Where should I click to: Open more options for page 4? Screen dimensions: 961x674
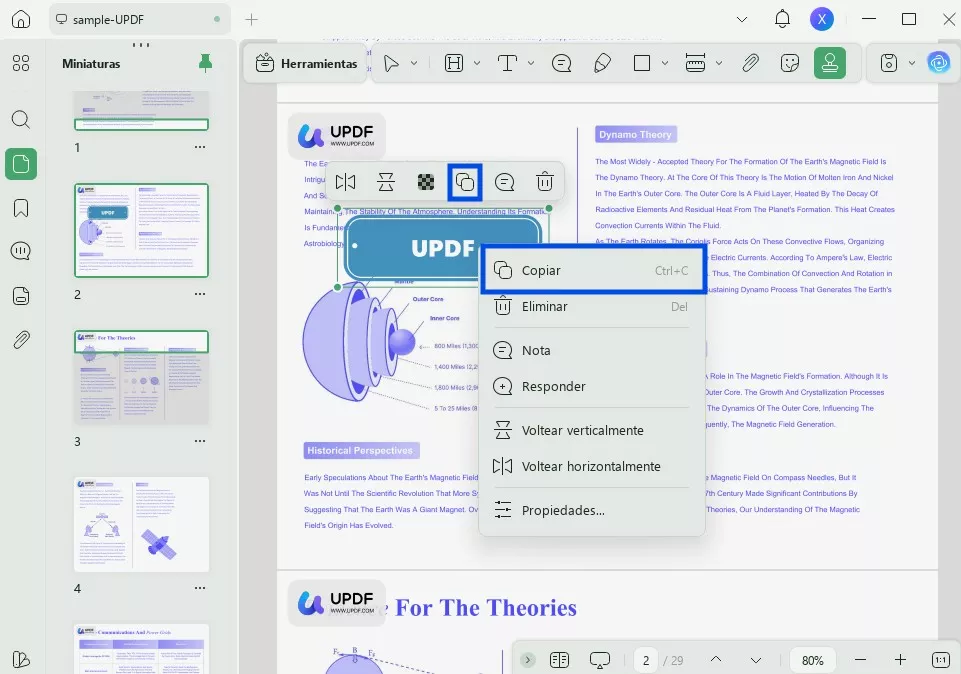(x=200, y=588)
